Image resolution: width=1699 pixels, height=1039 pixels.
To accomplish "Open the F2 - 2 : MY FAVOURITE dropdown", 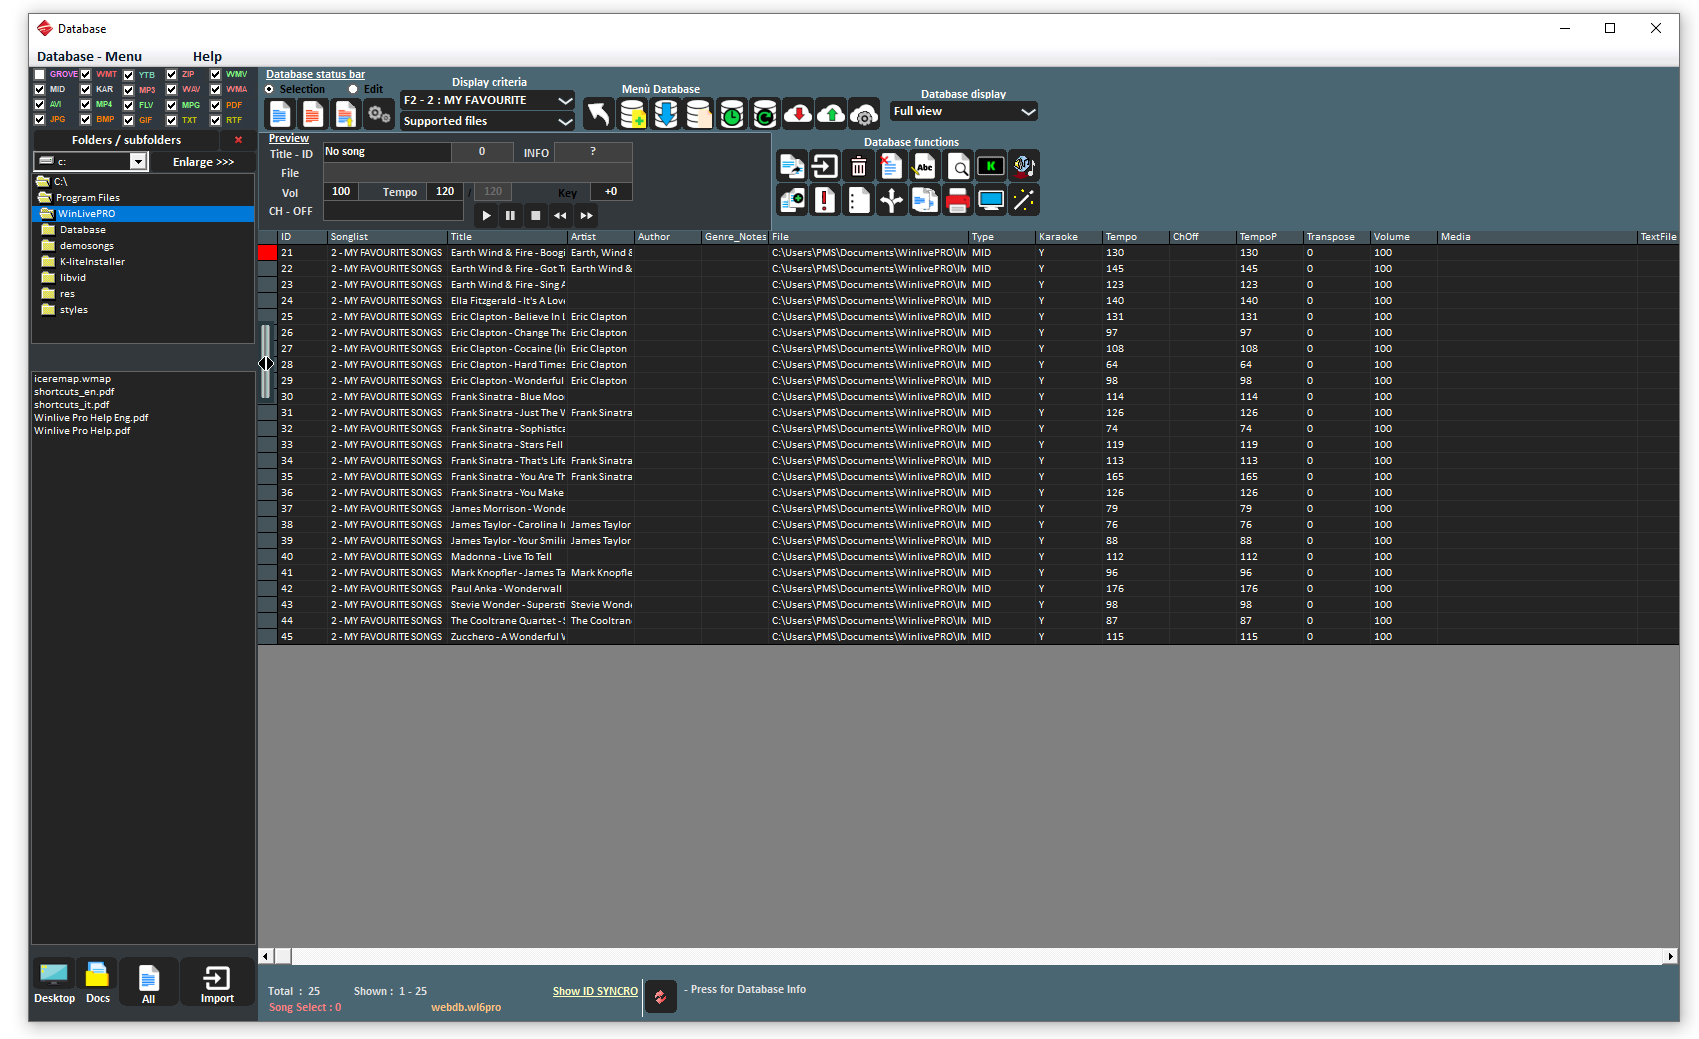I will 566,100.
